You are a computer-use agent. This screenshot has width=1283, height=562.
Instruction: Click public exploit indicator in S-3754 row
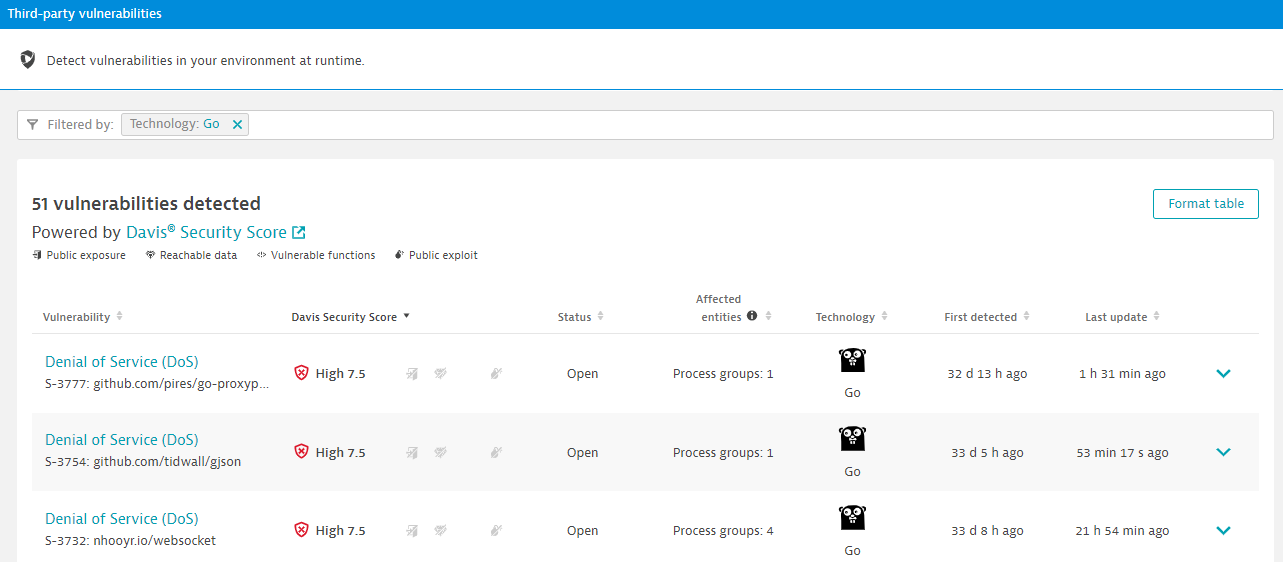click(495, 453)
